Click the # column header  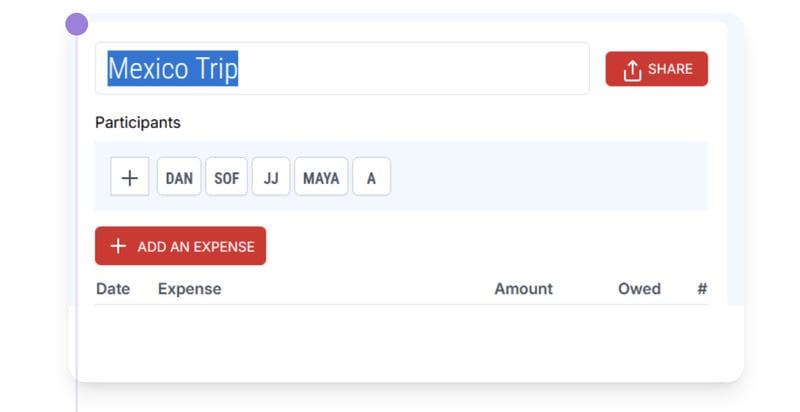click(702, 289)
